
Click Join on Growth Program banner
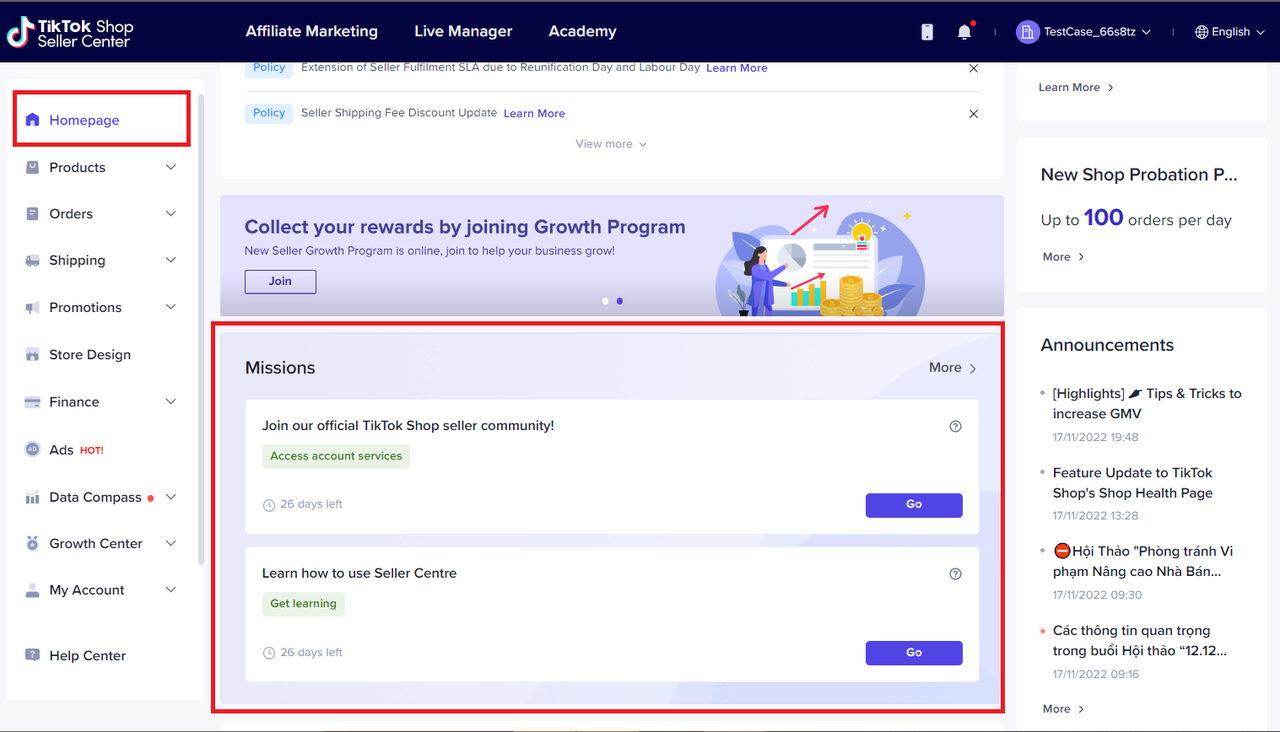click(x=280, y=282)
